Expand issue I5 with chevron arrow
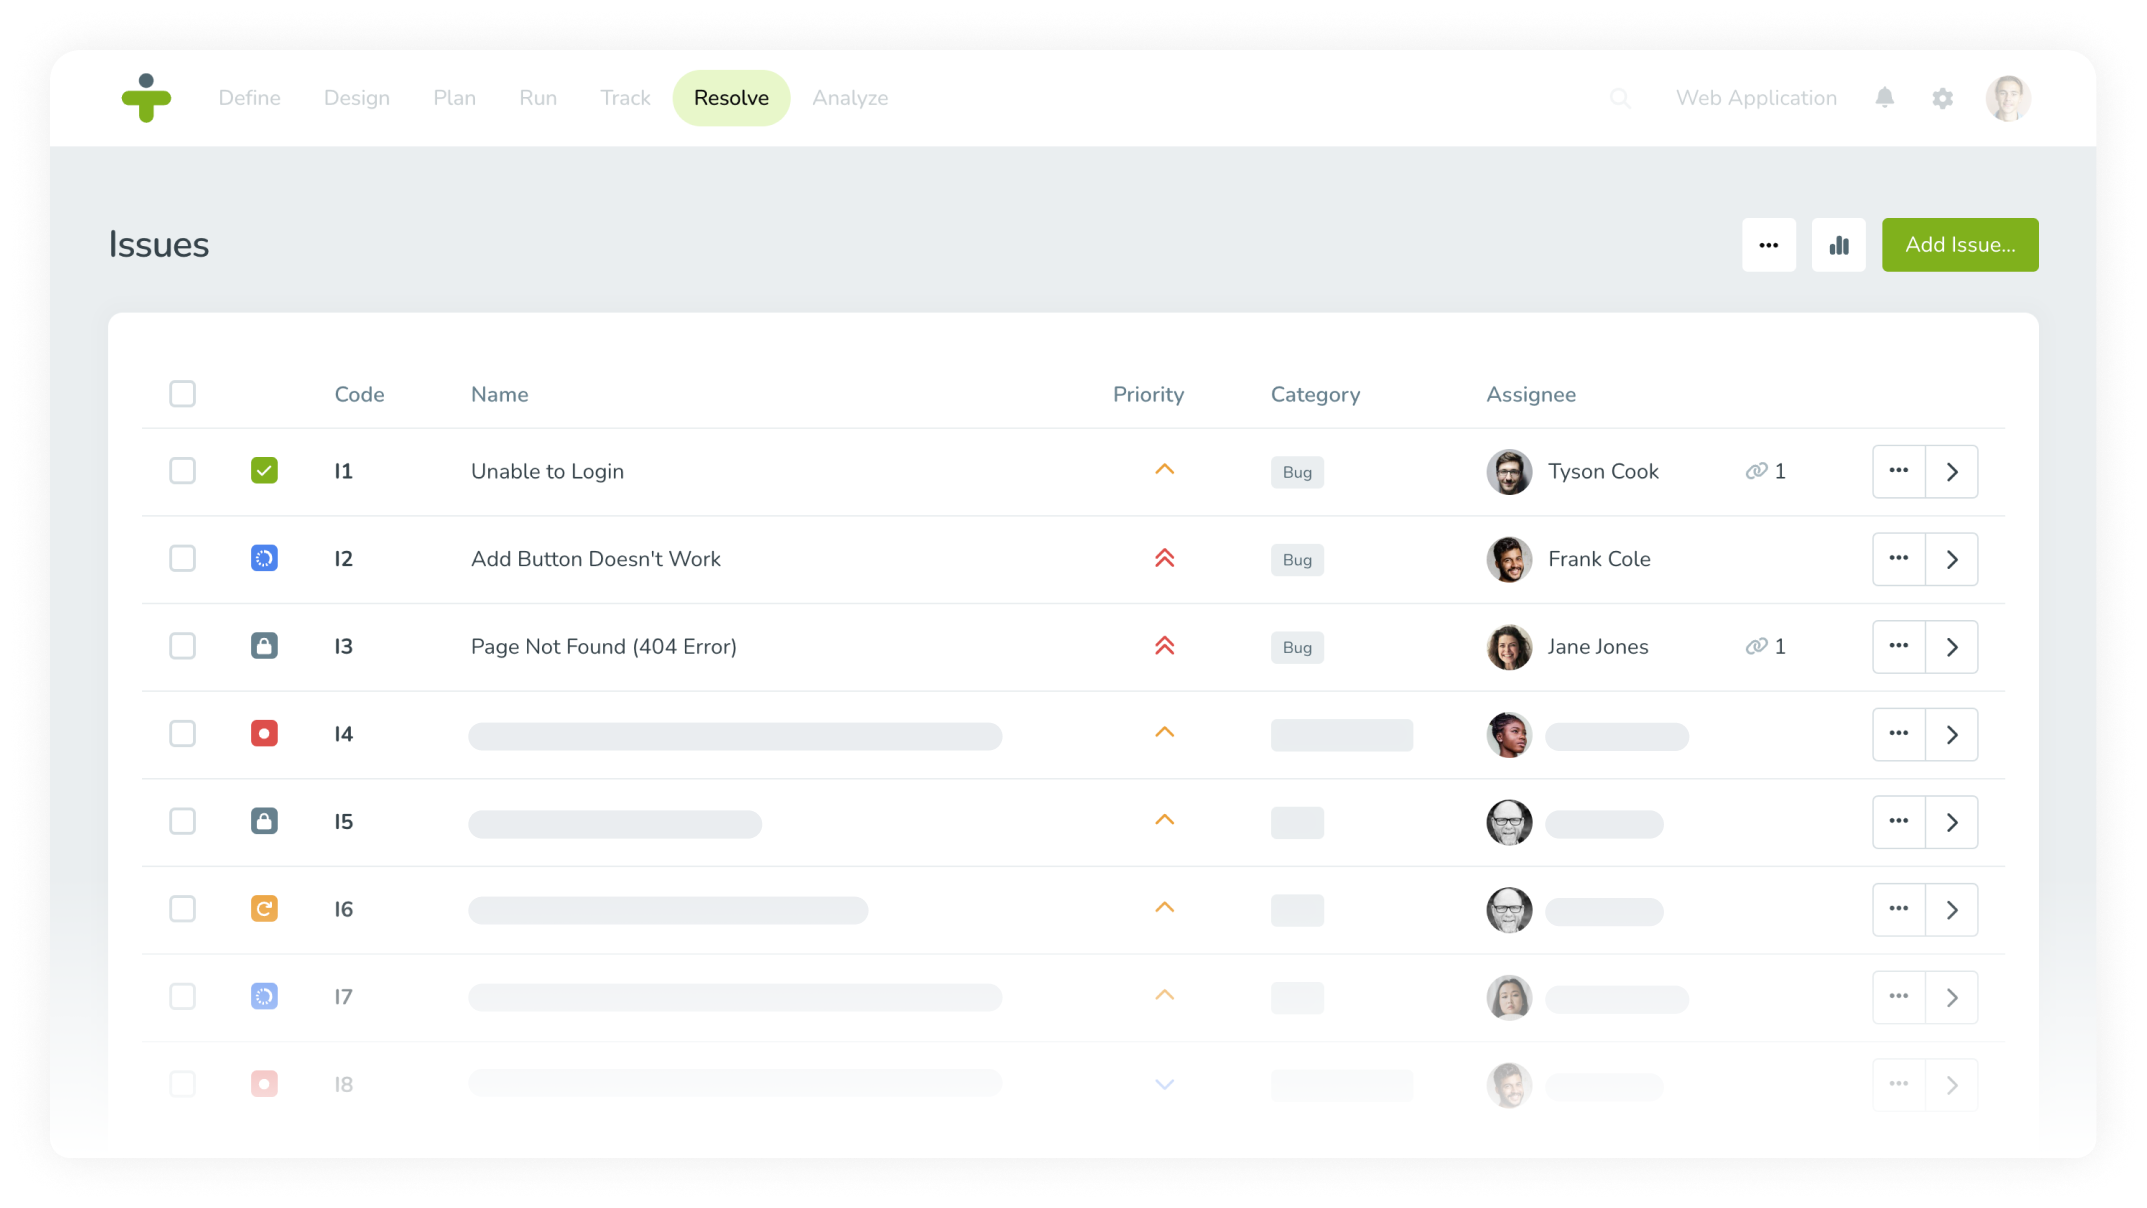This screenshot has width=2147, height=1208. 1952,822
